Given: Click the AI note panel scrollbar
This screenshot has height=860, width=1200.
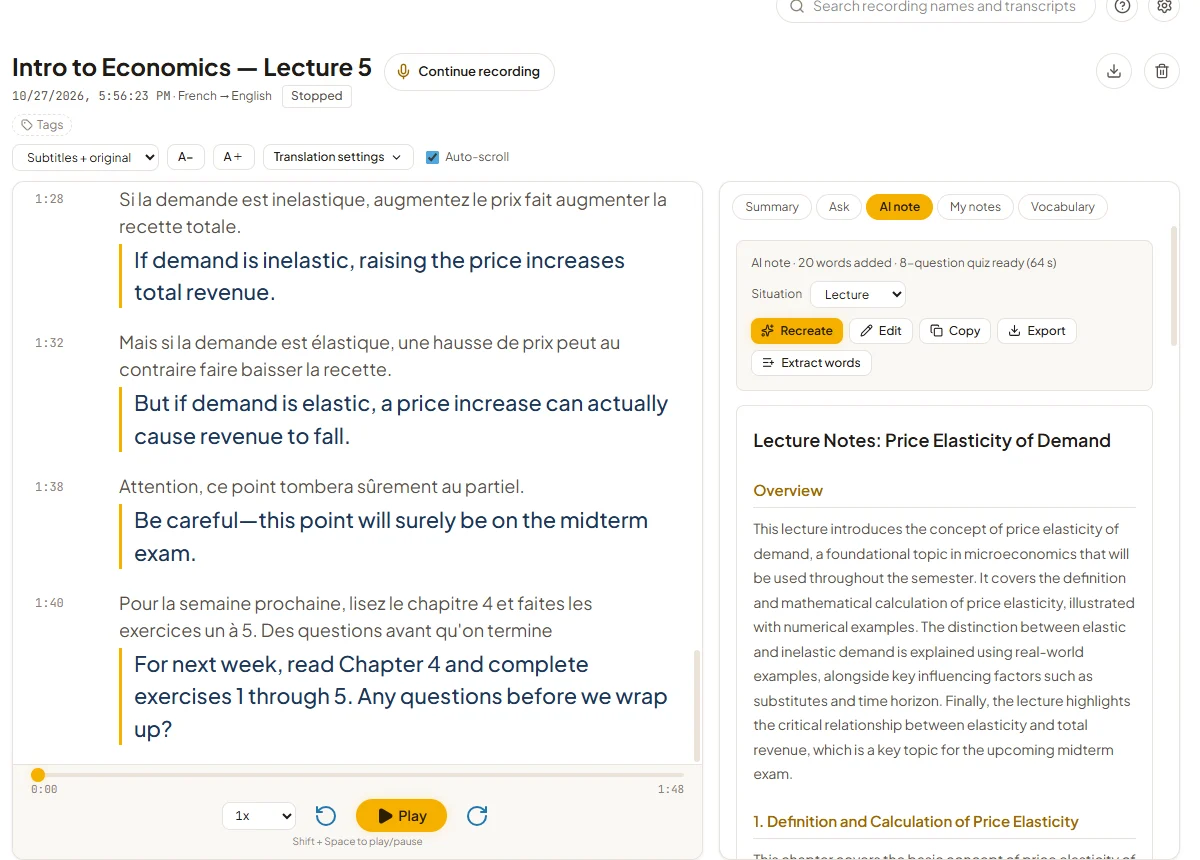Looking at the screenshot, I should click(1174, 285).
